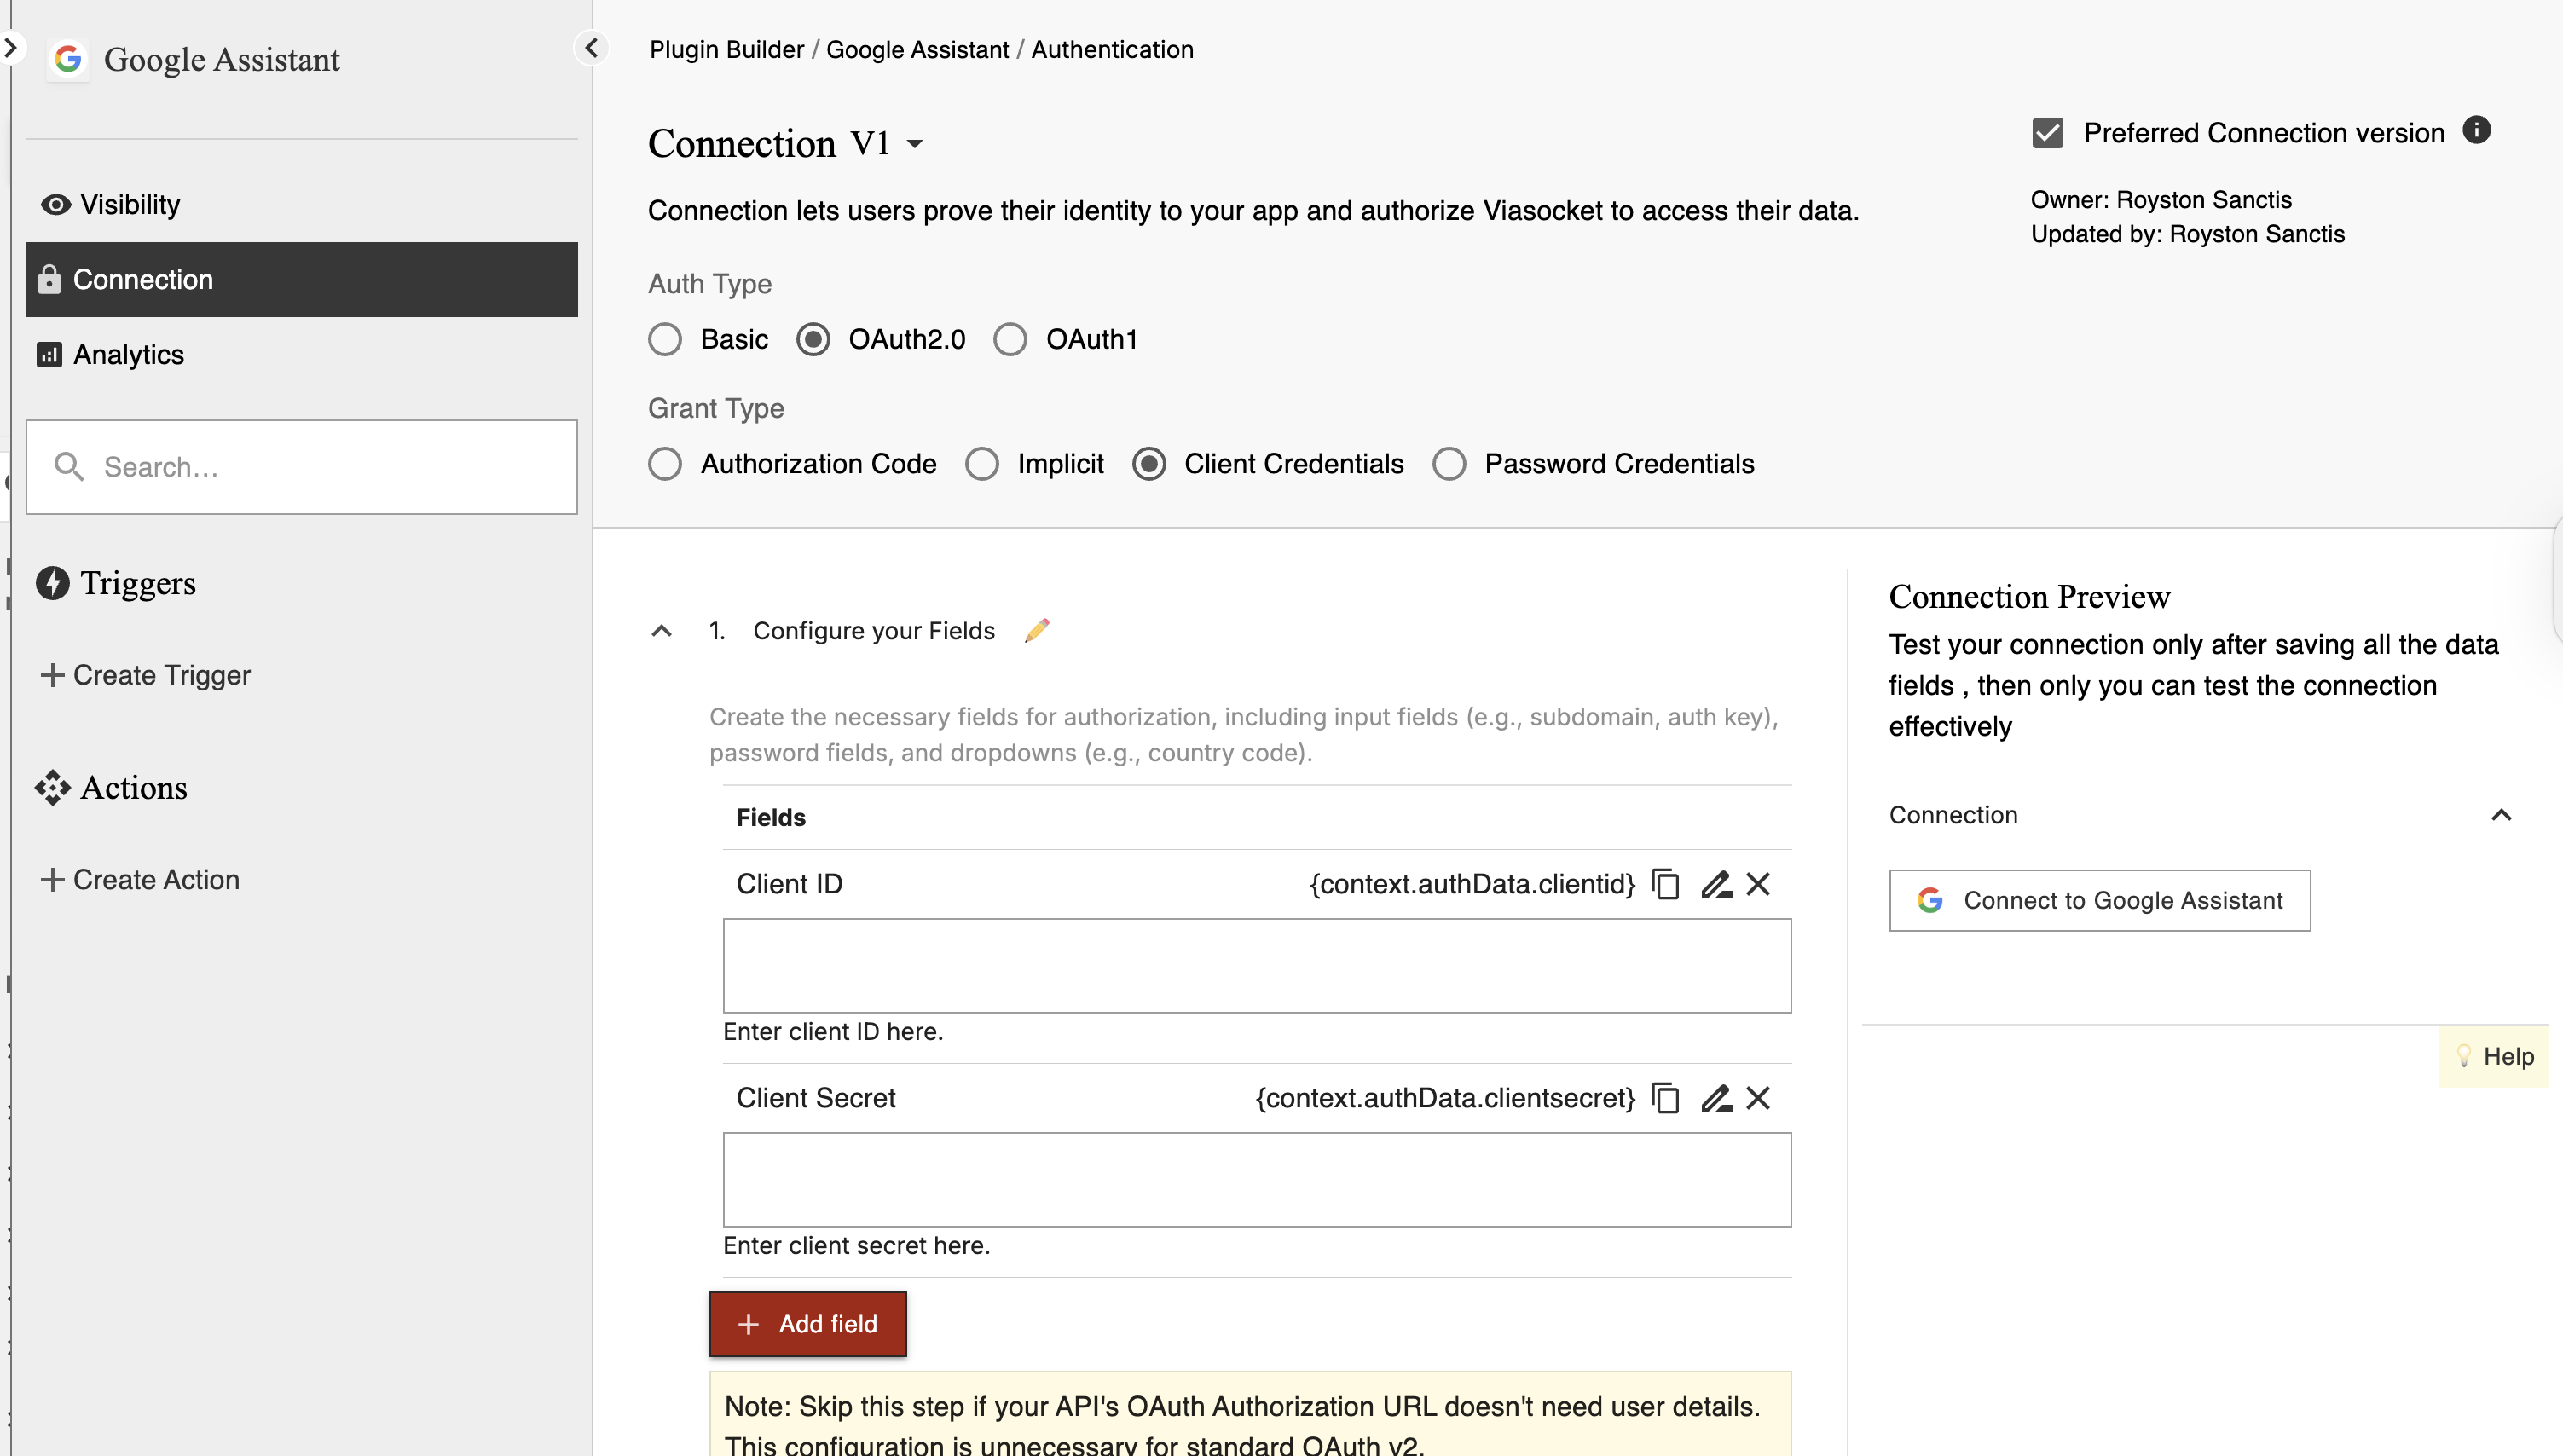
Task: Click the Analytics chart icon
Action: point(49,355)
